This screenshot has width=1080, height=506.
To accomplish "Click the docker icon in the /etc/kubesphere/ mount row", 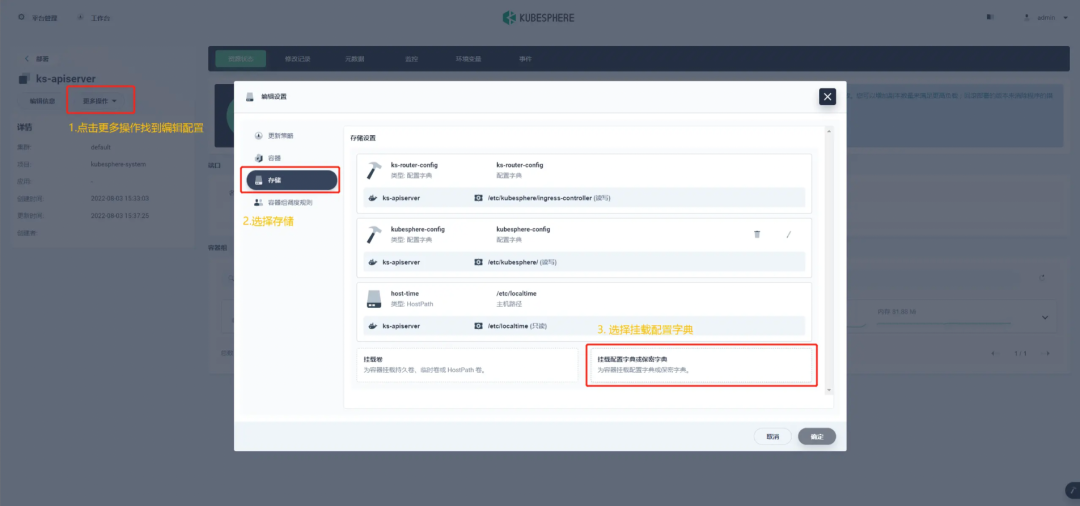I will click(372, 262).
